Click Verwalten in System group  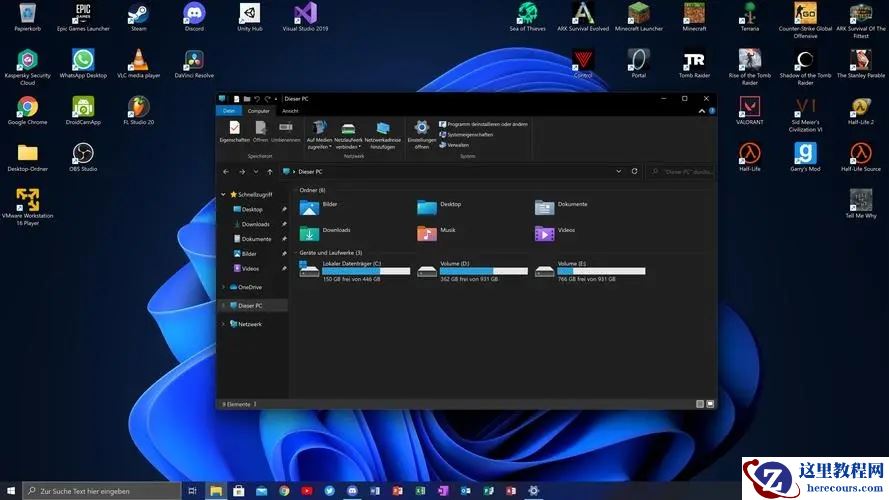tap(454, 145)
